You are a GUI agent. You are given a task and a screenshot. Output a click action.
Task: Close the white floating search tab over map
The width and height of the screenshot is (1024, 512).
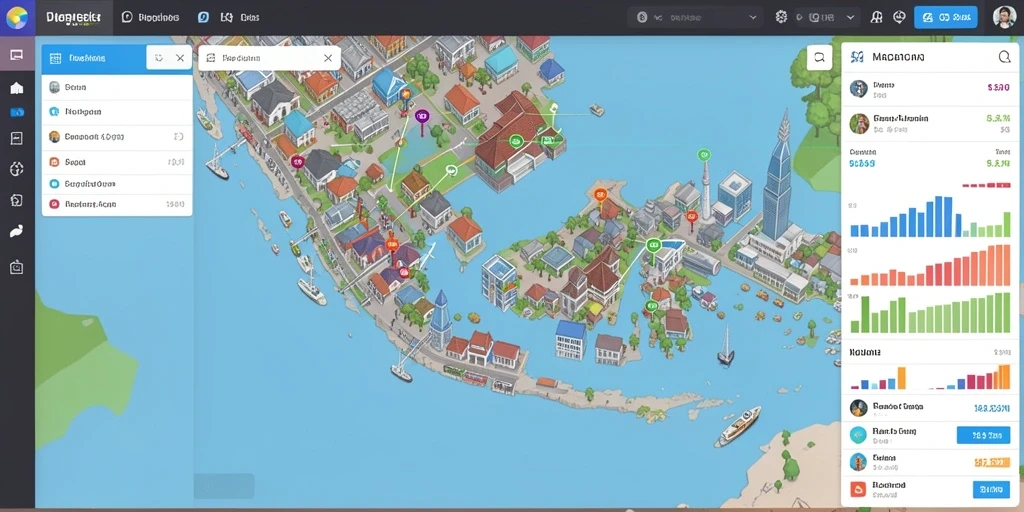(328, 58)
